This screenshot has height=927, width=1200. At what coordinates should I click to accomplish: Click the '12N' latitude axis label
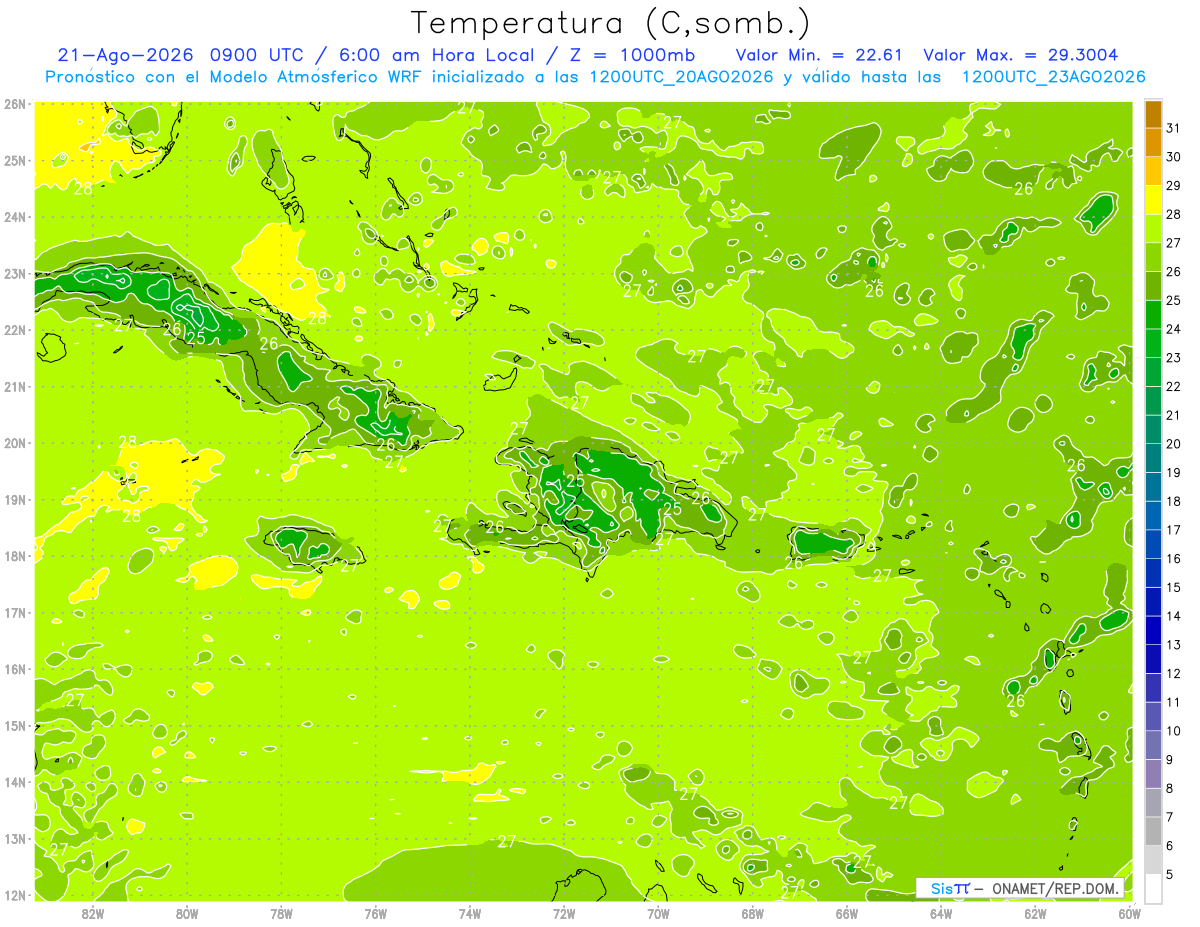click(x=15, y=895)
